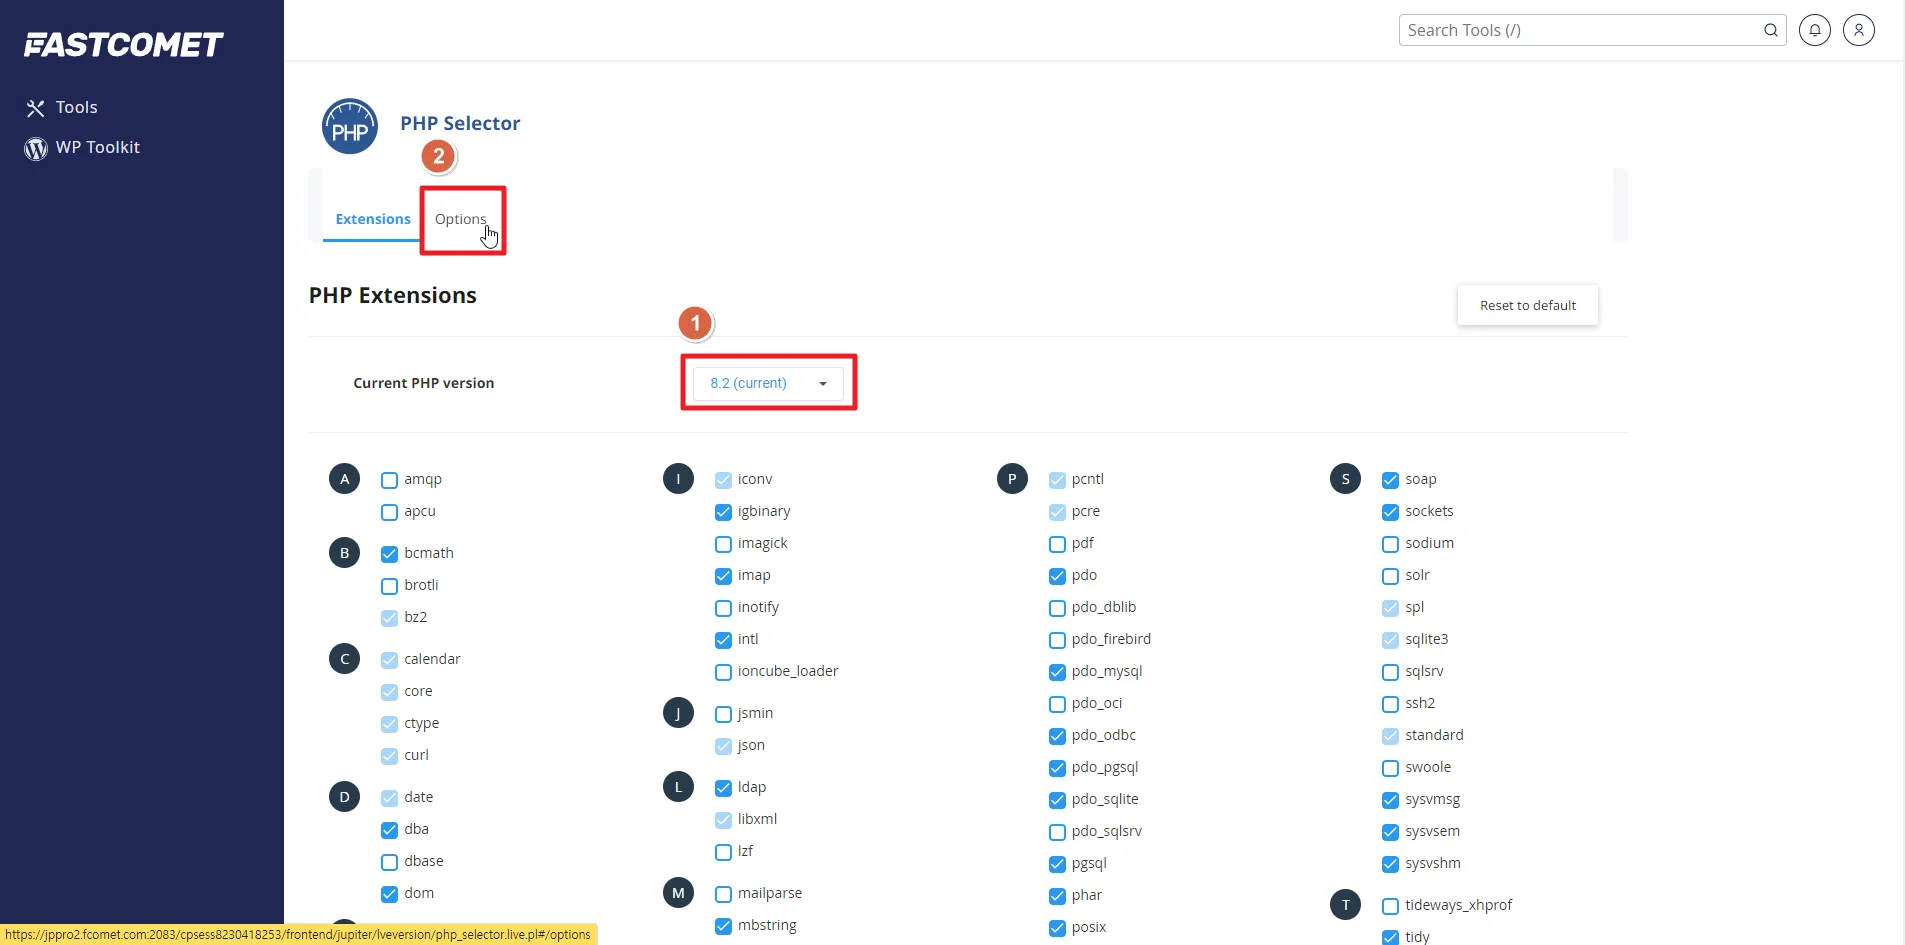Switch to the Options tab

click(461, 219)
